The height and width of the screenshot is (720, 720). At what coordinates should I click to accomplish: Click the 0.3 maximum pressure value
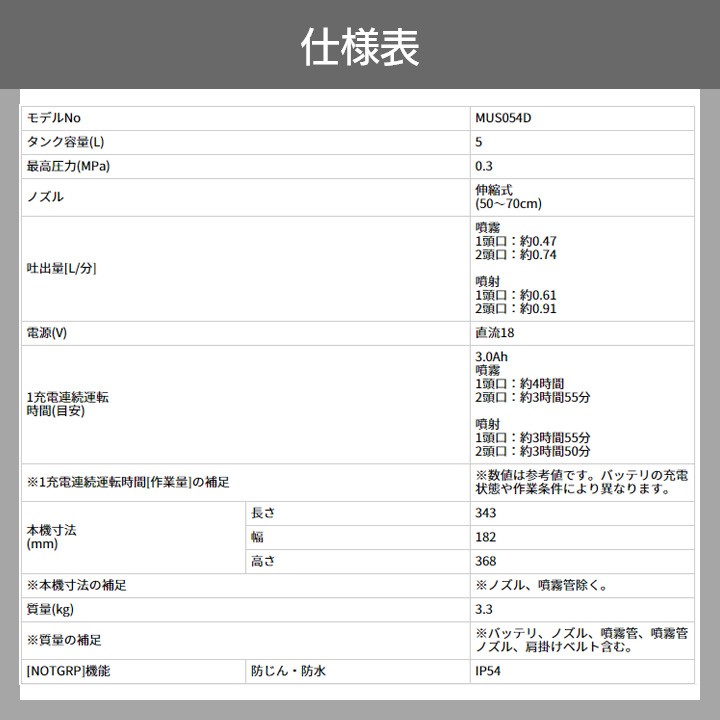(x=484, y=167)
